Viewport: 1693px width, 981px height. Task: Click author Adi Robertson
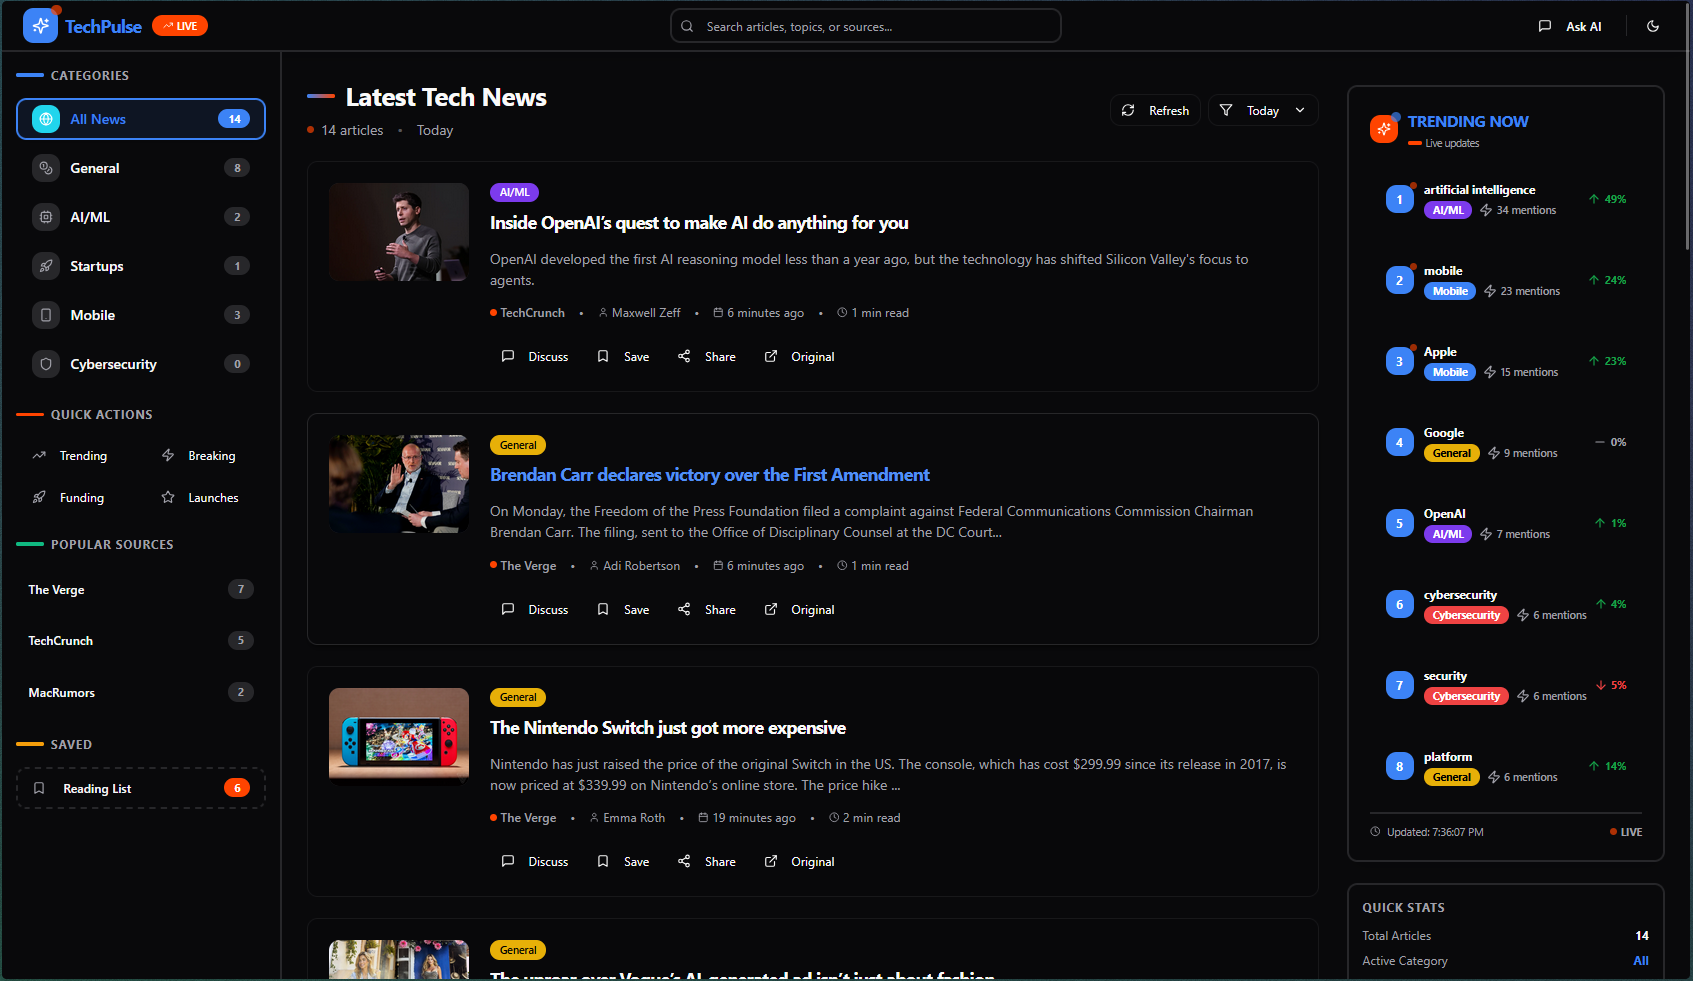tap(641, 566)
